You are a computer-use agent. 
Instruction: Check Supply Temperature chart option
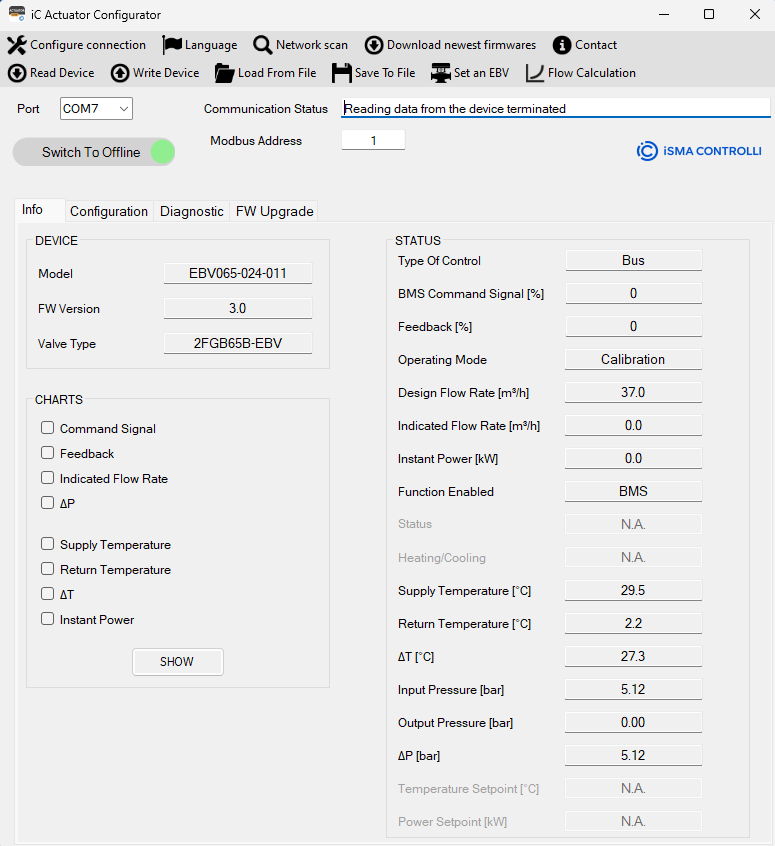[47, 544]
